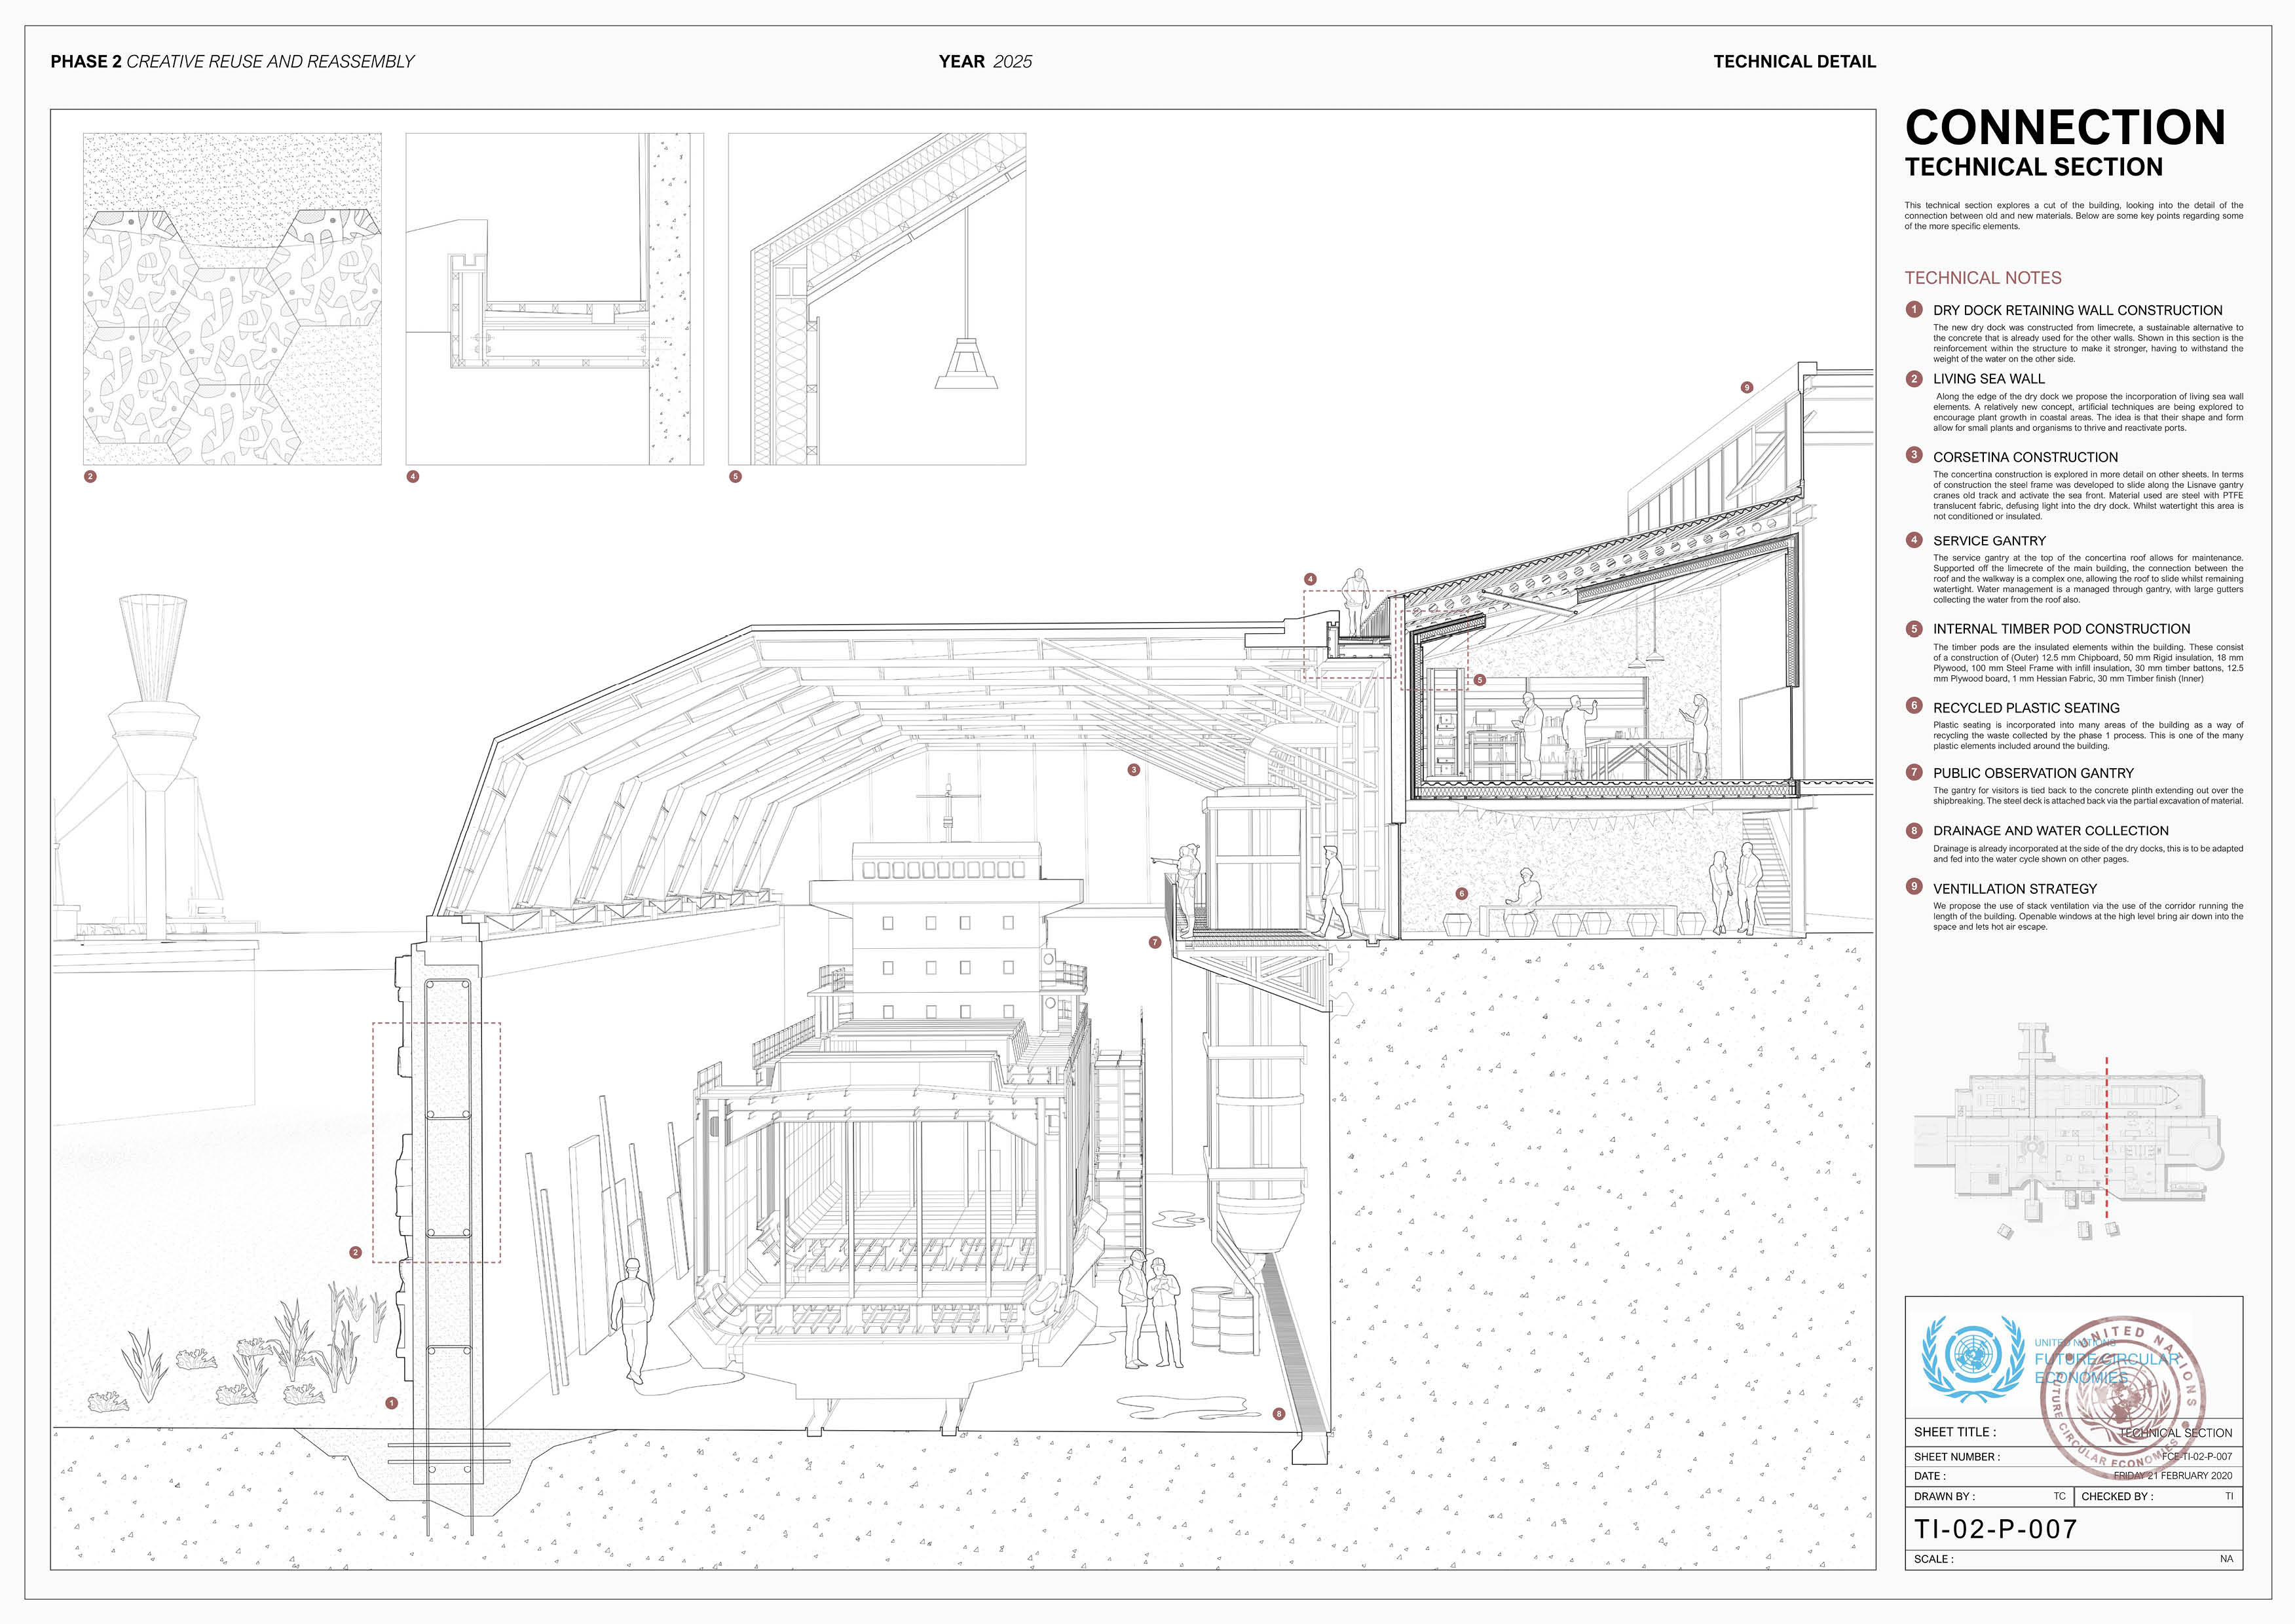
Task: Open the timber pod roof detail thumbnail
Action: pyautogui.click(x=877, y=299)
